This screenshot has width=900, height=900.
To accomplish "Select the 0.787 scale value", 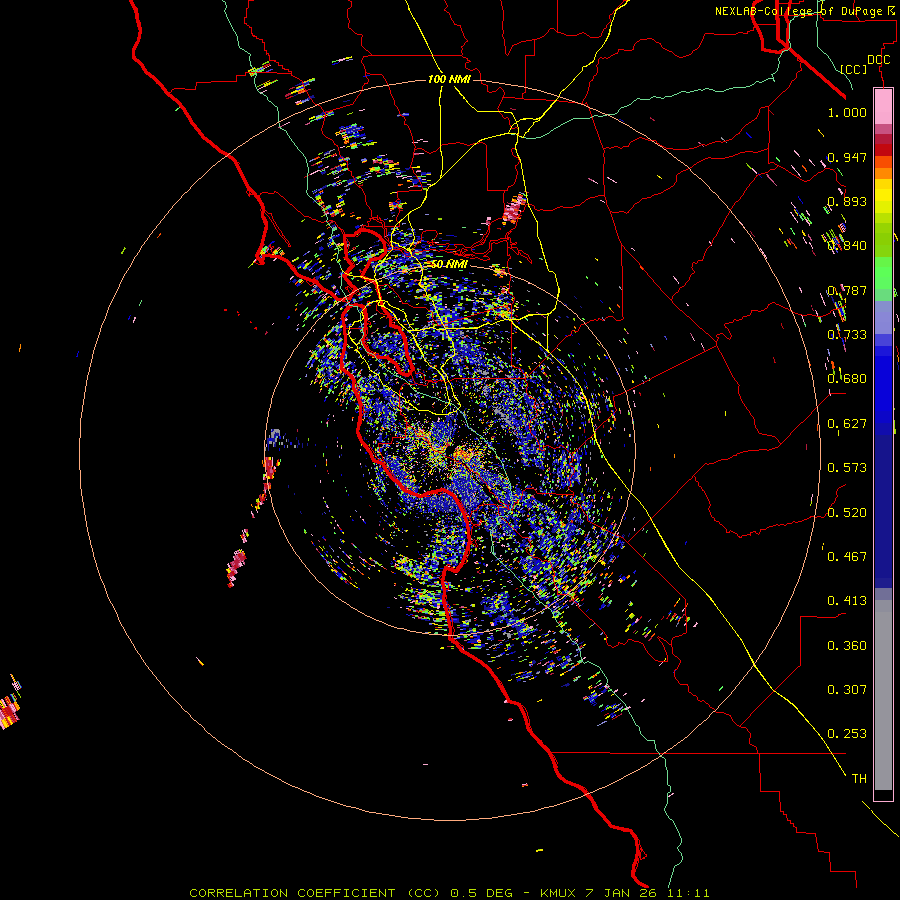I will click(x=847, y=290).
